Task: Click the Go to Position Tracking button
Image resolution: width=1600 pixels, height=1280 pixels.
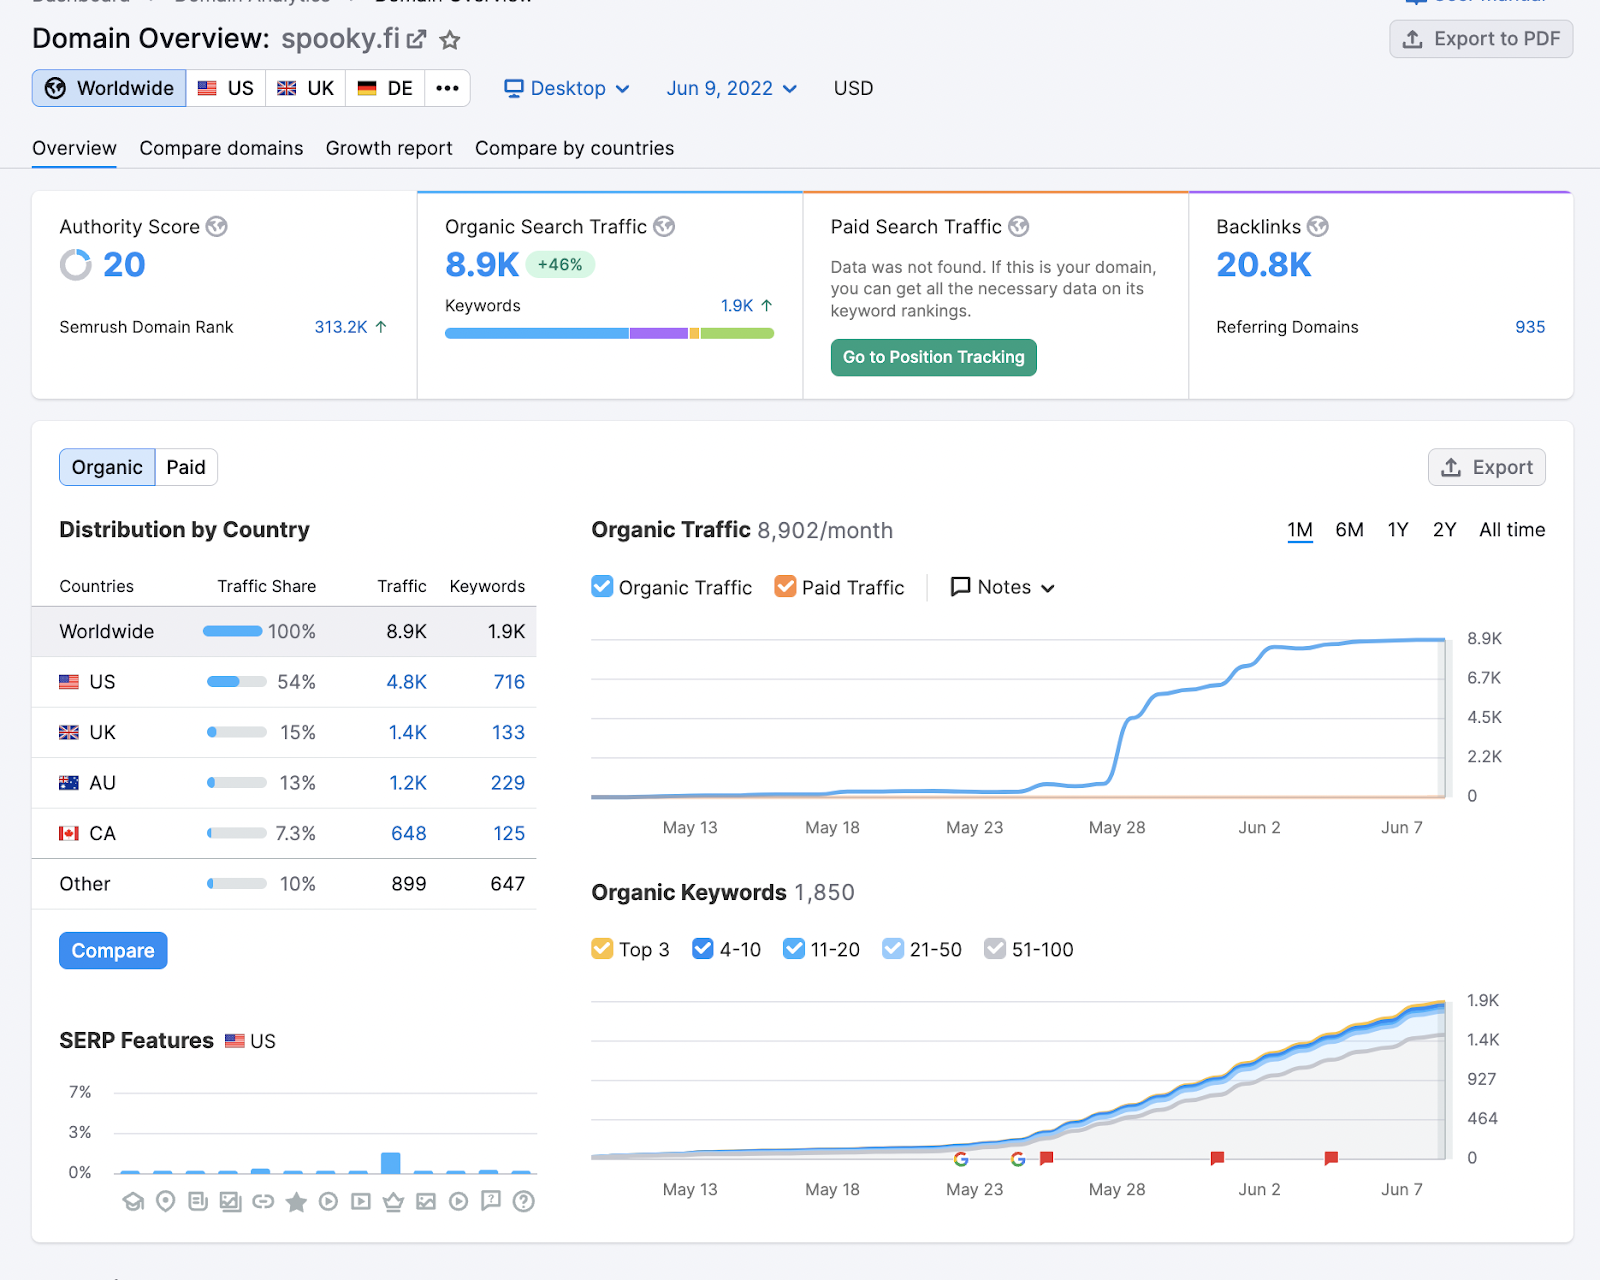Action: tap(934, 357)
